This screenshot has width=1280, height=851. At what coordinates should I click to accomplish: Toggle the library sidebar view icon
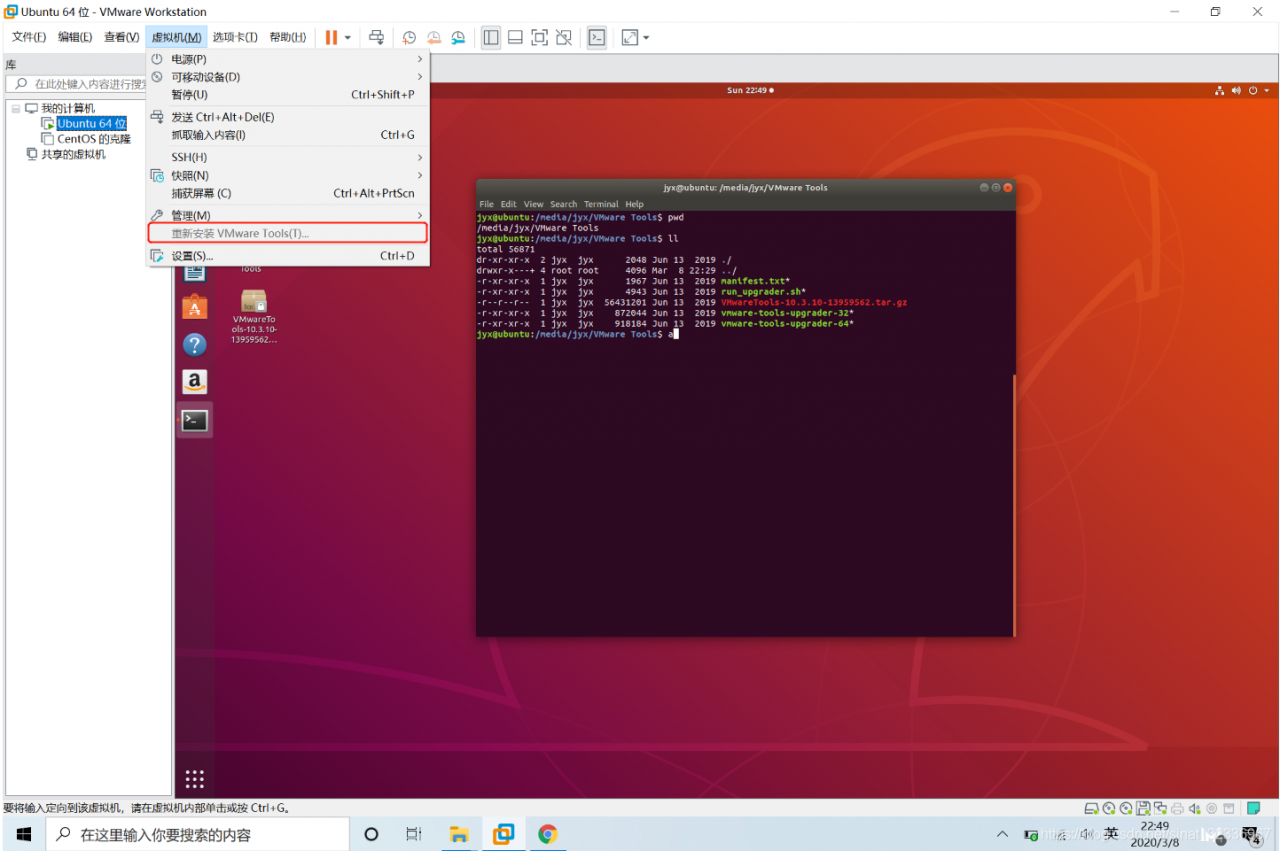point(491,38)
